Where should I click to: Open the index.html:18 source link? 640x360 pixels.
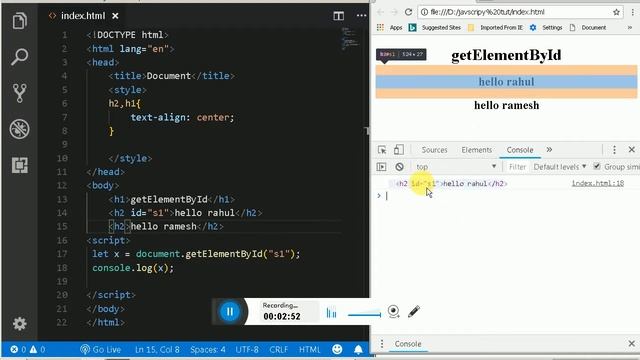coord(598,184)
